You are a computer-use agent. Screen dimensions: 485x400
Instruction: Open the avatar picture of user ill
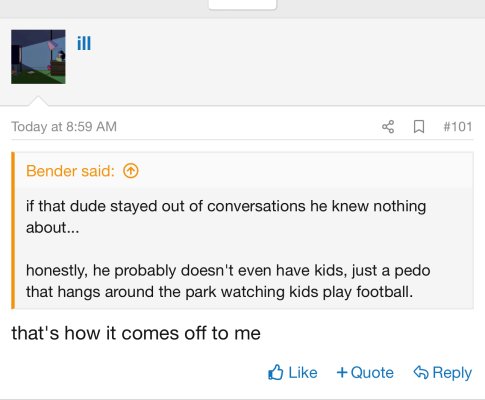(38, 57)
